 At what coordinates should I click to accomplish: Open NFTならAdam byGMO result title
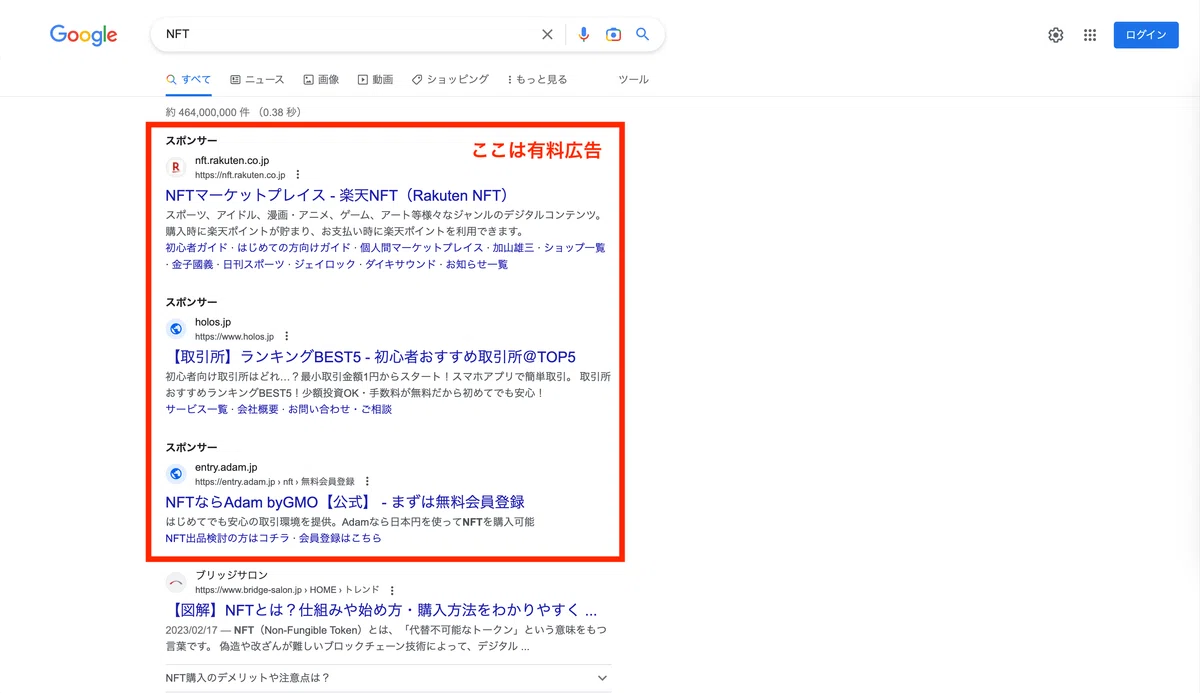[x=345, y=502]
